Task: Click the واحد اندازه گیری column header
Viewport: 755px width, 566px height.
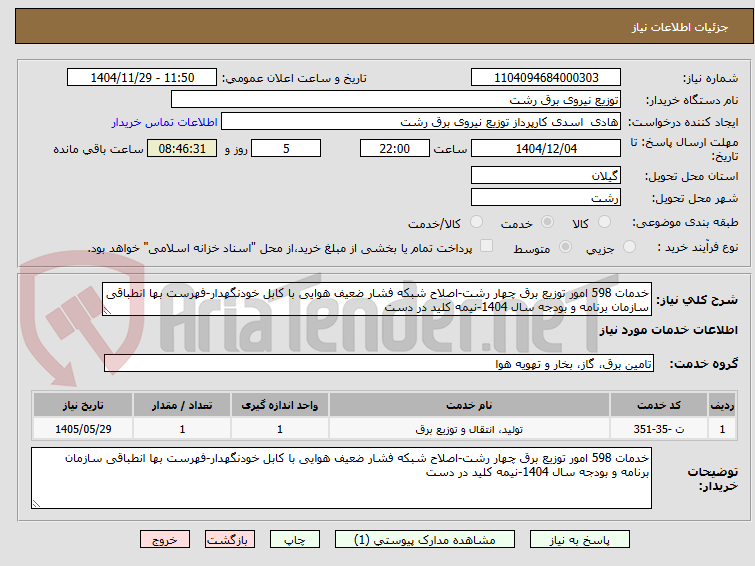Action: click(x=280, y=405)
